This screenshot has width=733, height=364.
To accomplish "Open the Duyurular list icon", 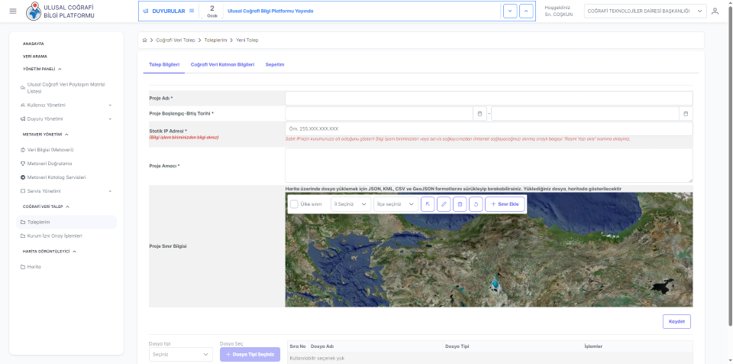I will tap(192, 11).
